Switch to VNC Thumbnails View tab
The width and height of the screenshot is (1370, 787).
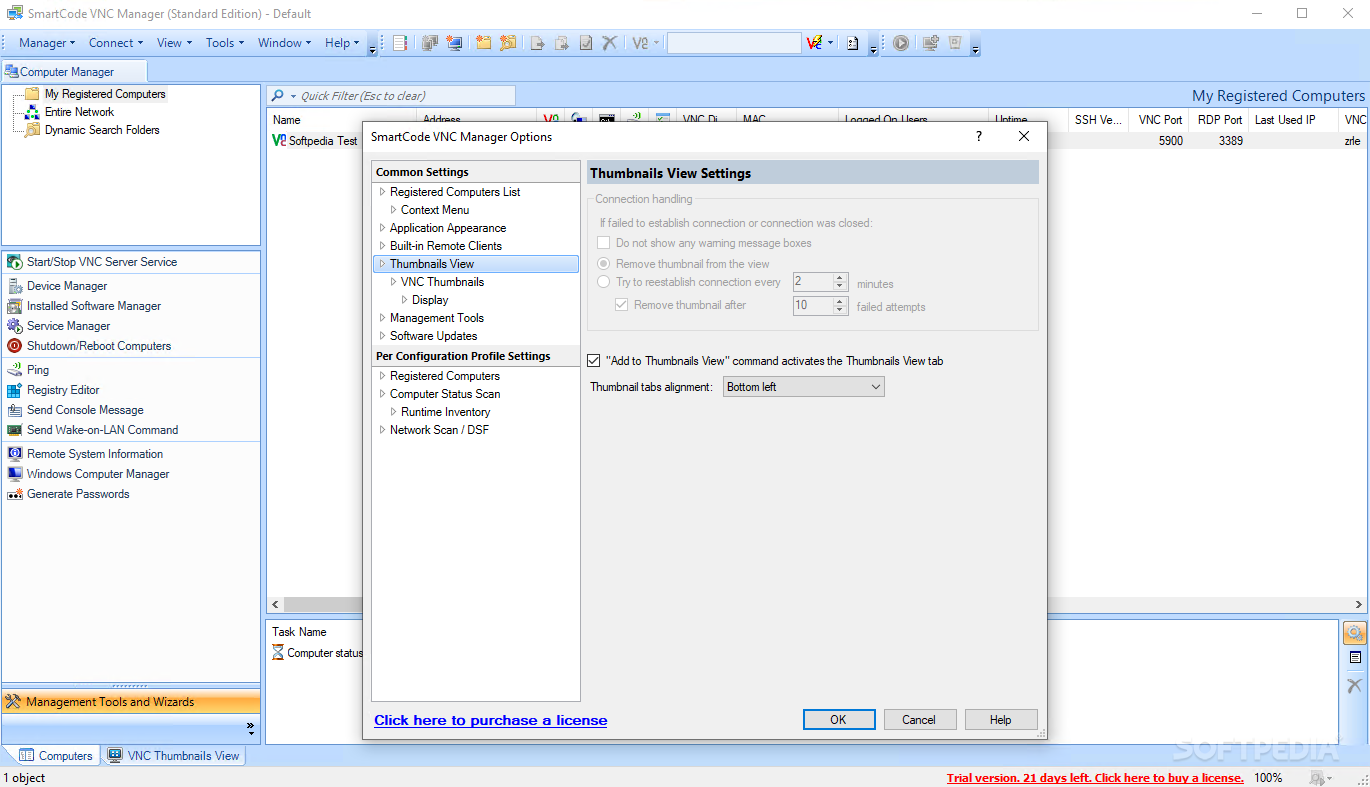tap(174, 756)
